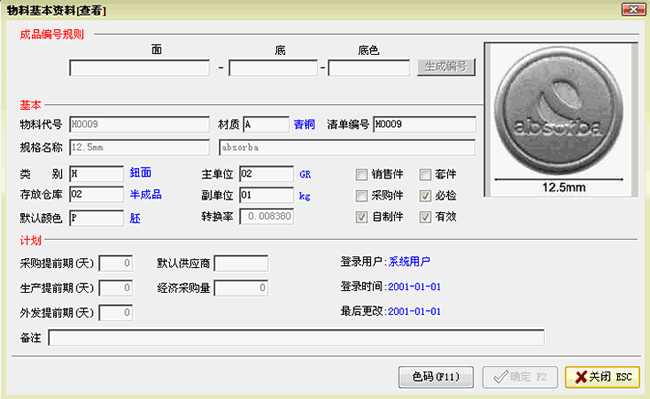Click the blue 半成品 warehouse label
The width and height of the screenshot is (650, 399).
[x=146, y=194]
